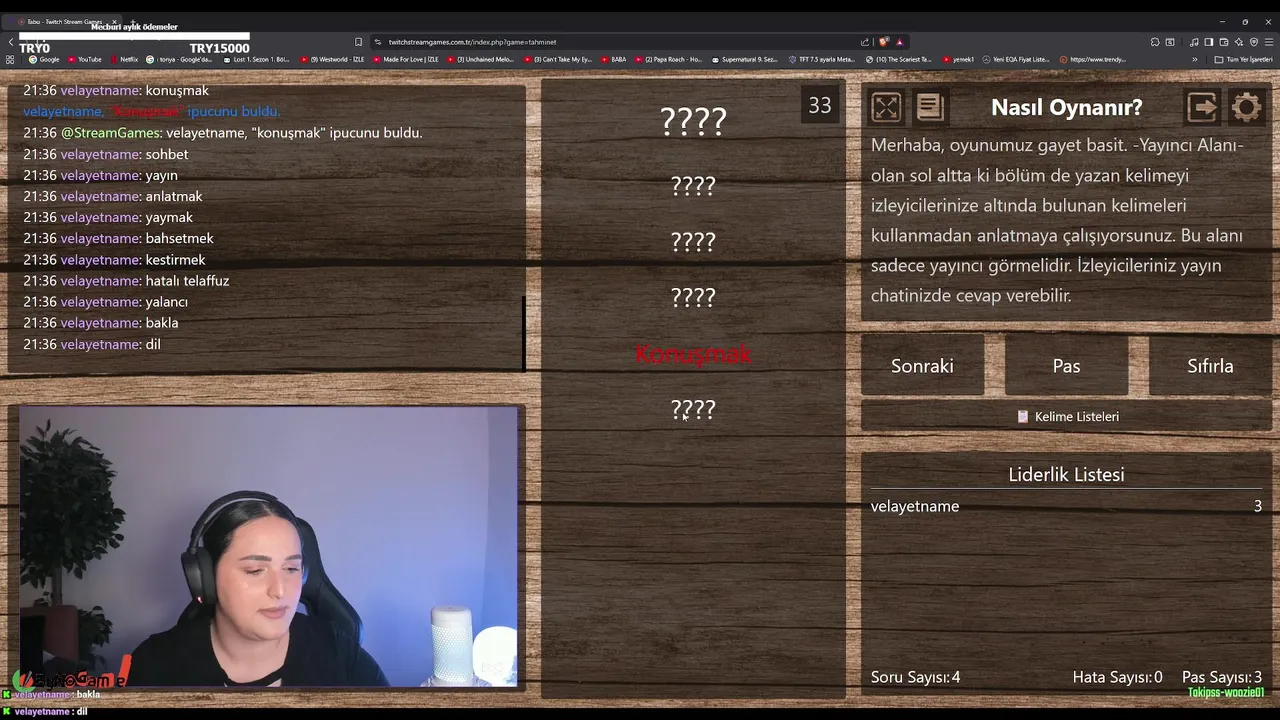This screenshot has height=720, width=1280.
Task: Click the countdown timer showing 33
Action: pyautogui.click(x=820, y=105)
